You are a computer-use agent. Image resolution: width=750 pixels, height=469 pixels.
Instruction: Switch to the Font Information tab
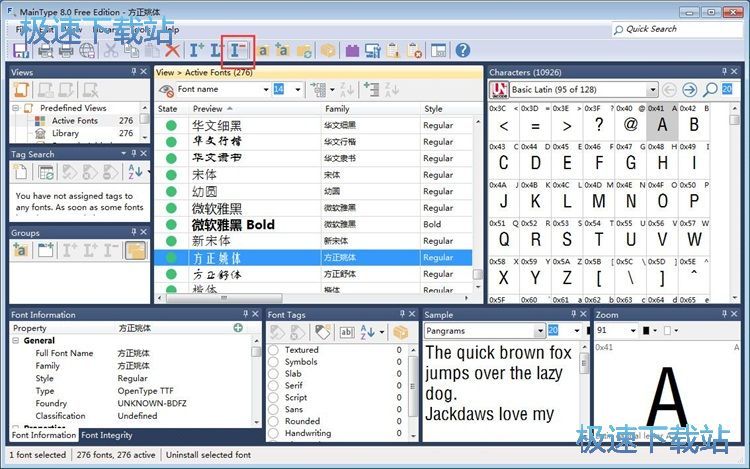click(x=44, y=435)
